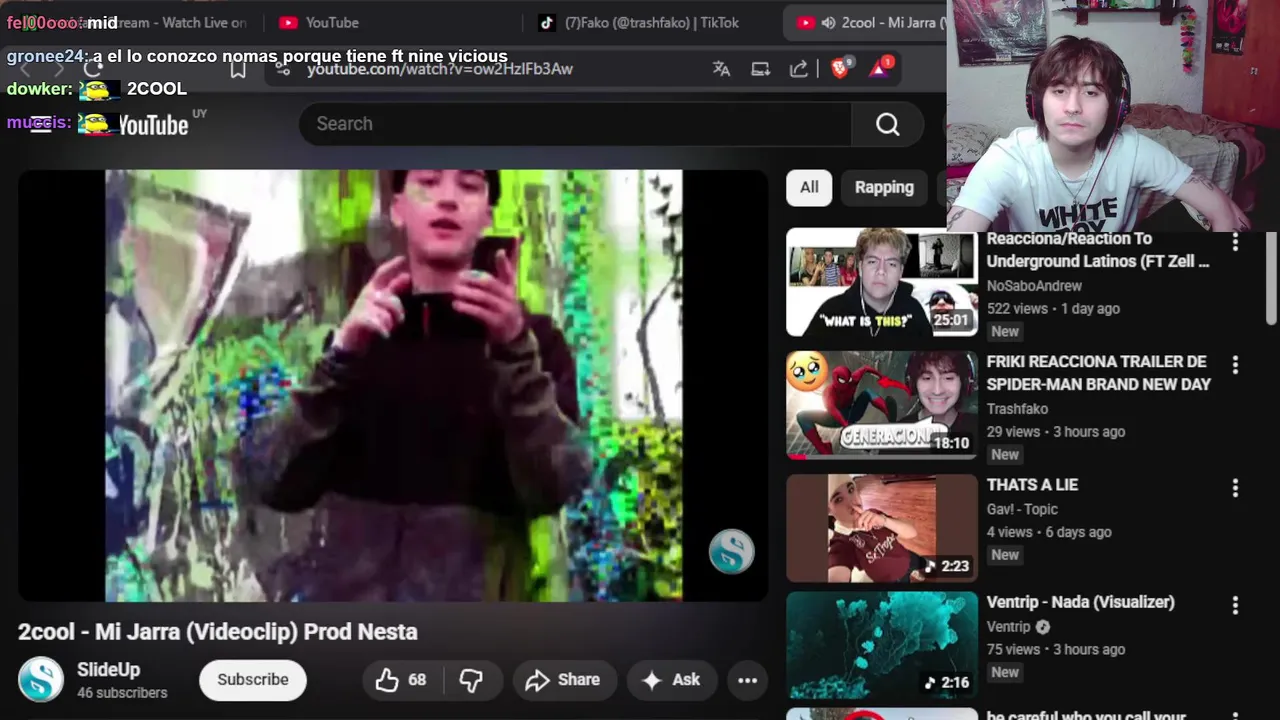Open the THATS A LIE video thumbnail

[882, 528]
